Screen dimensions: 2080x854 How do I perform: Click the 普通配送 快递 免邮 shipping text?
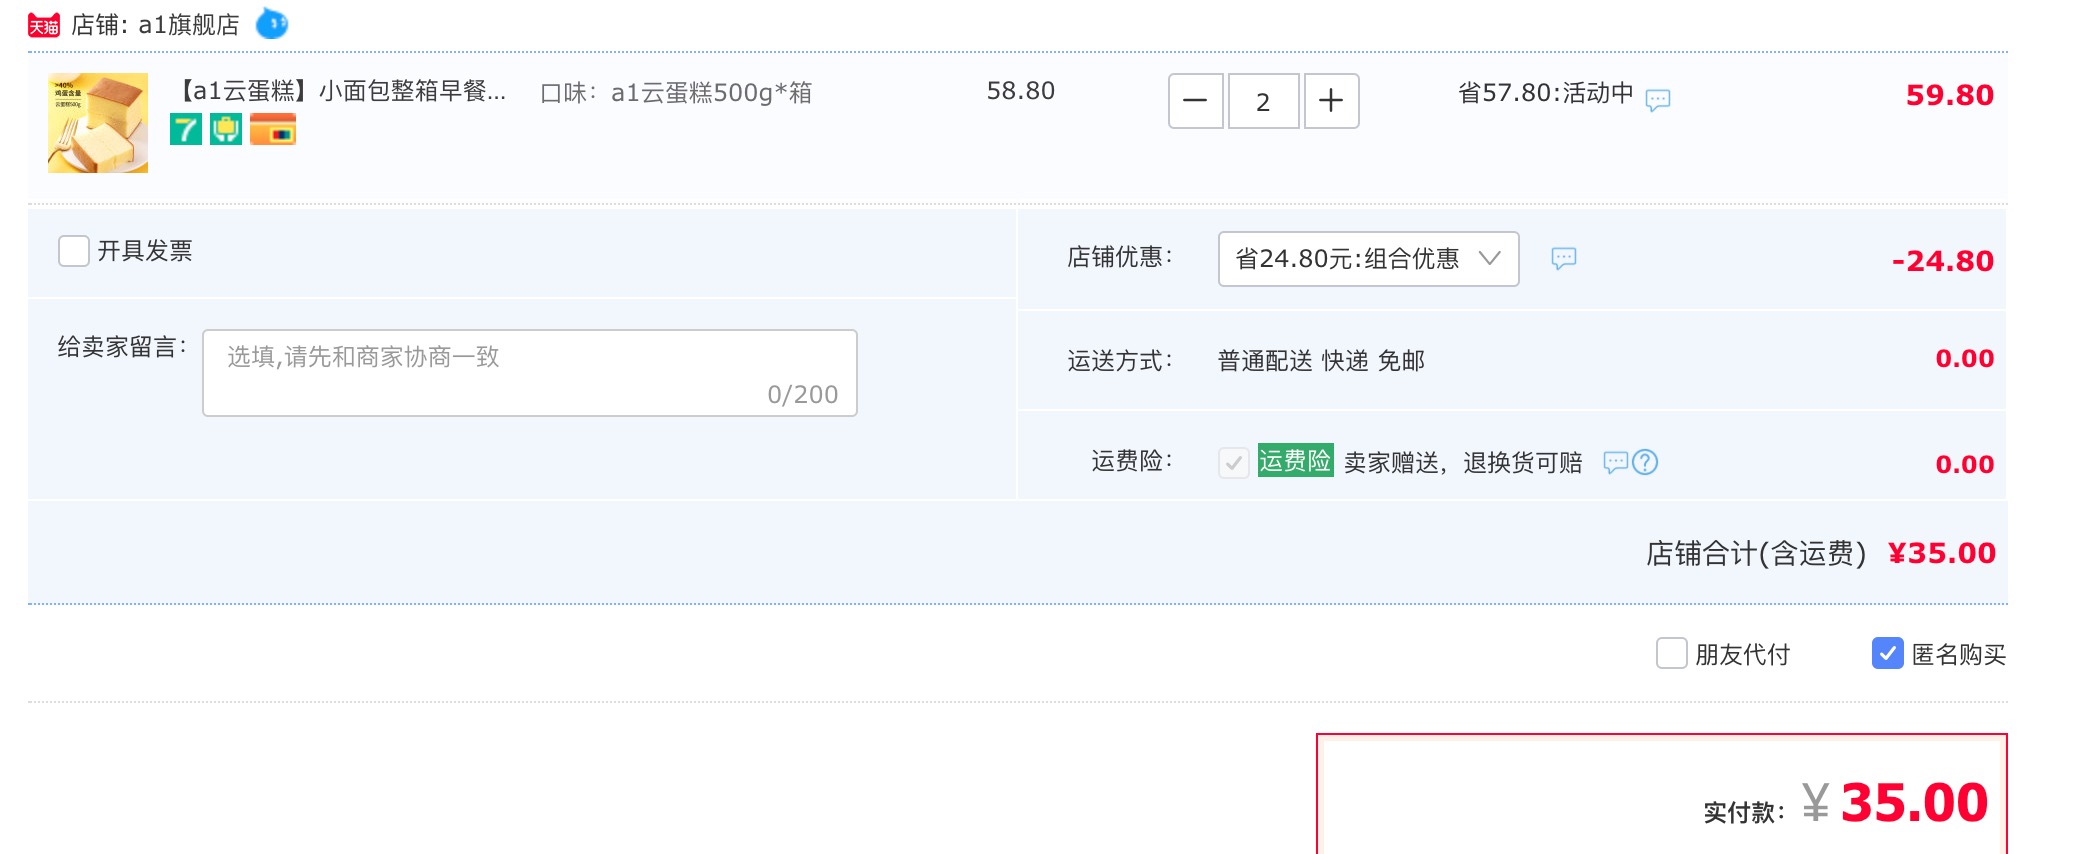point(1321,361)
